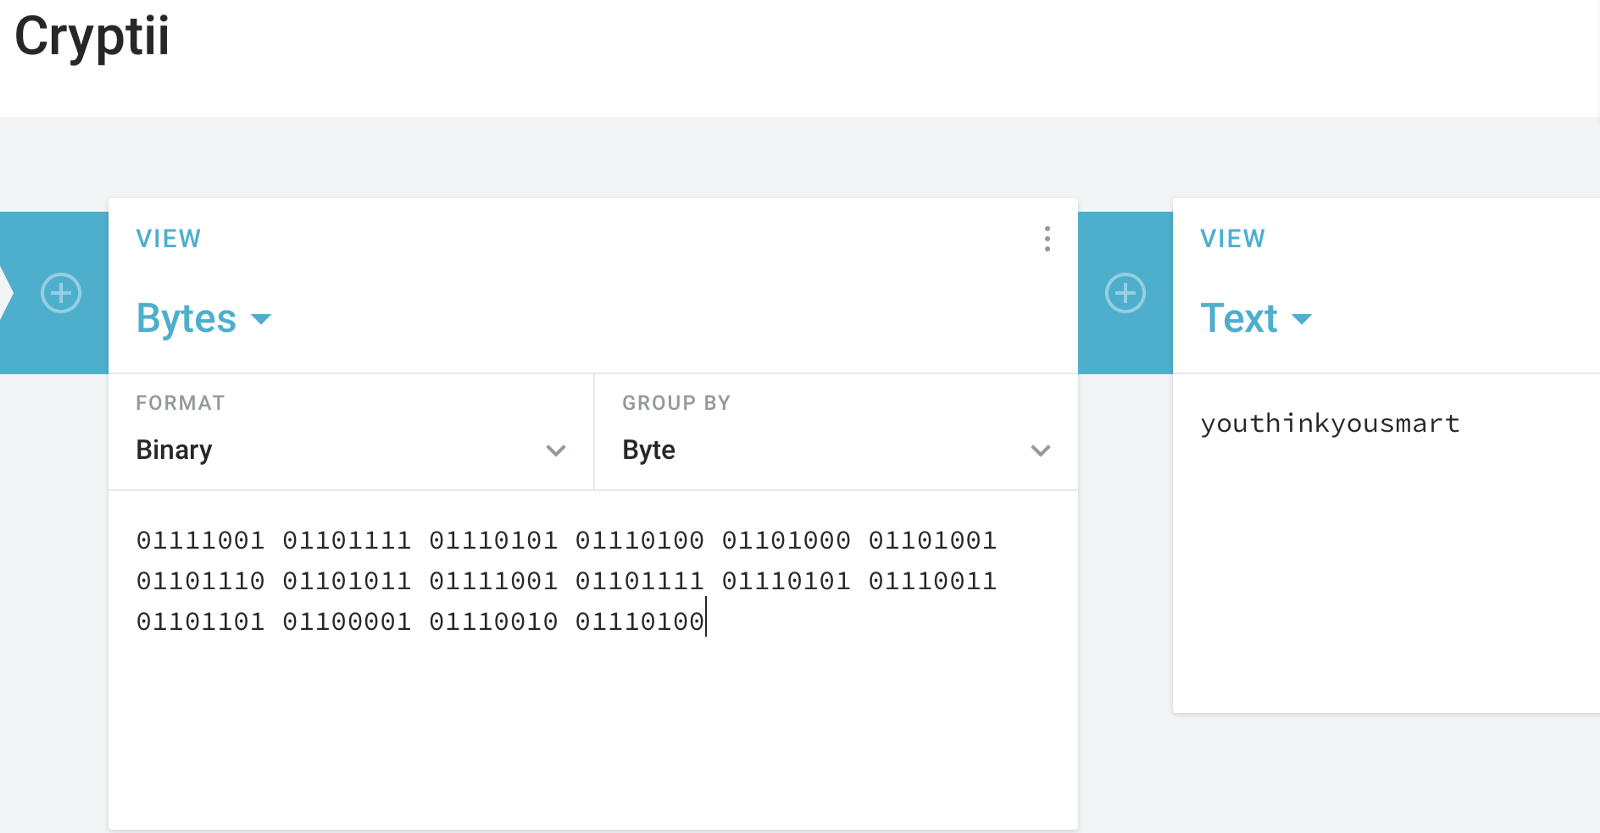The height and width of the screenshot is (833, 1600).
Task: Expand the Group By dropdown showing Byte
Action: pos(836,432)
